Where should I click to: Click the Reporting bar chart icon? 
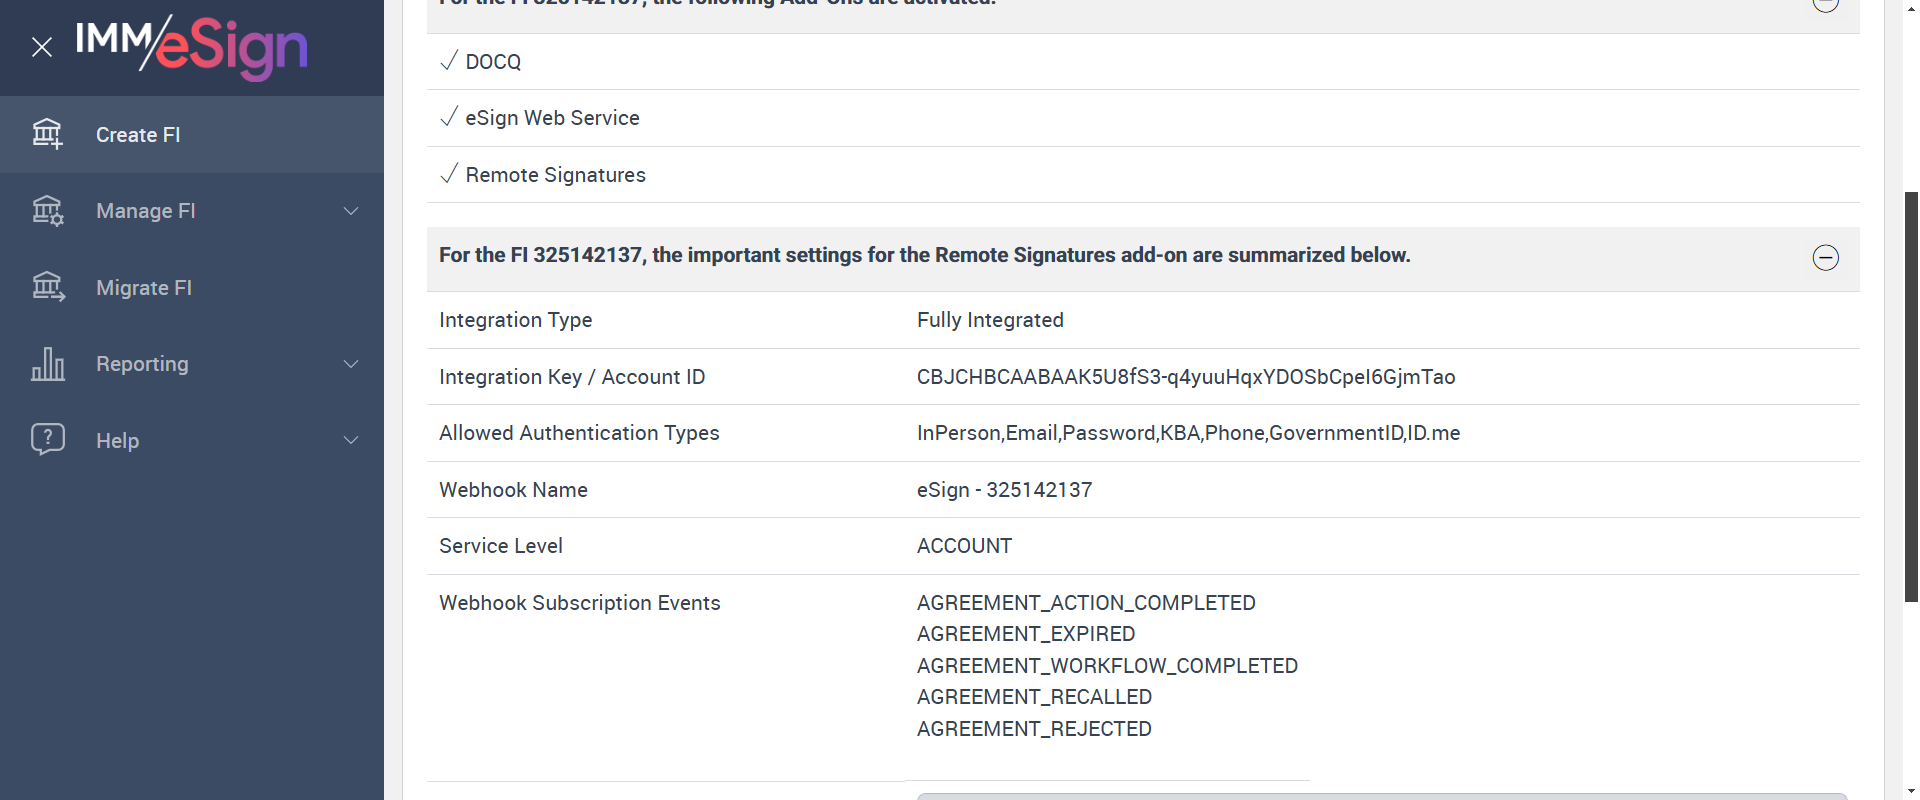point(47,364)
